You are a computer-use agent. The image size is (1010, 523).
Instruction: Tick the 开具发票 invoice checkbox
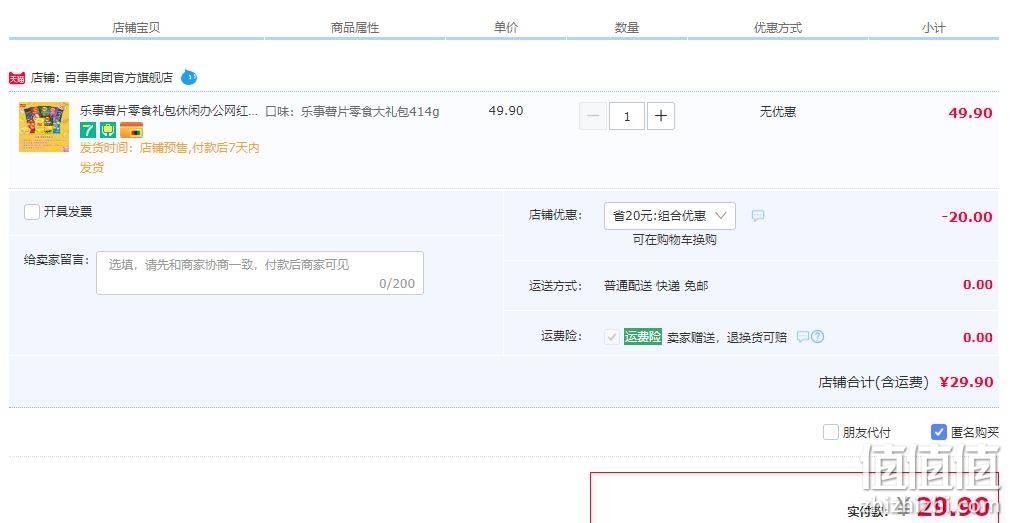tap(32, 212)
